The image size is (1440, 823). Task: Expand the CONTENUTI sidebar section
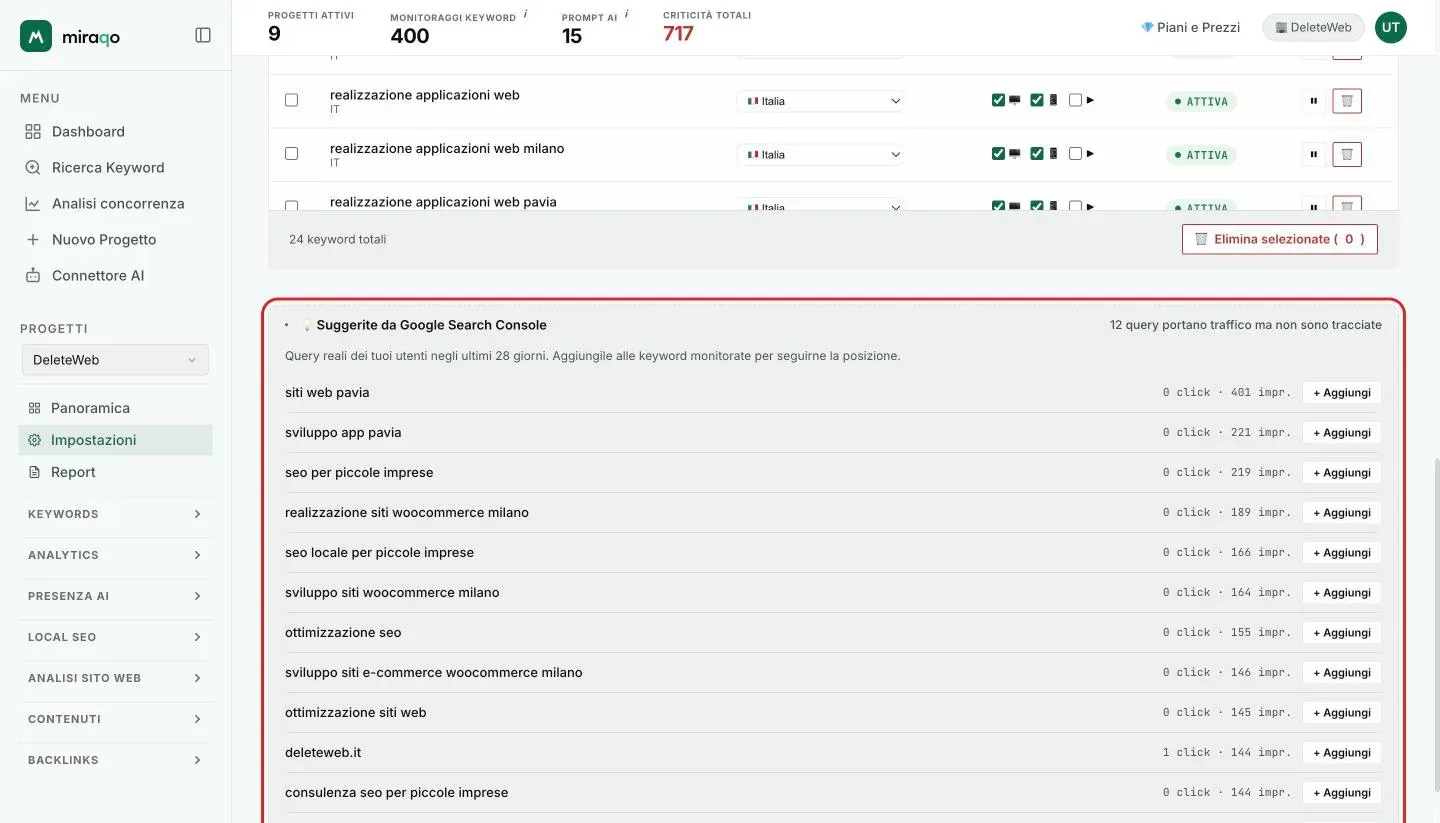coord(115,719)
